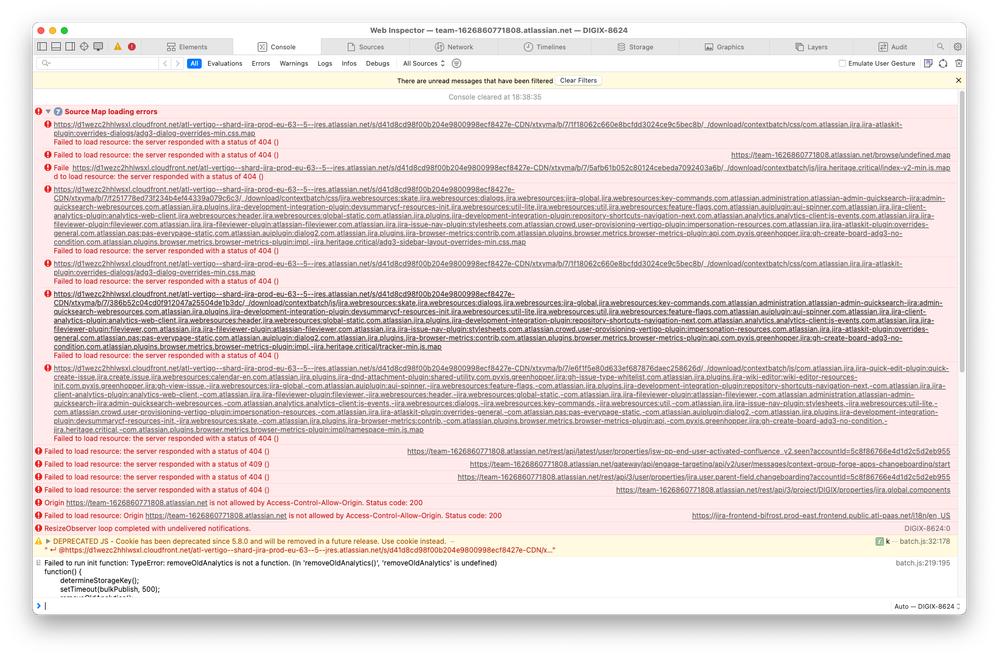999x658 pixels.
Task: Switch to the Timelines tab
Action: [545, 46]
